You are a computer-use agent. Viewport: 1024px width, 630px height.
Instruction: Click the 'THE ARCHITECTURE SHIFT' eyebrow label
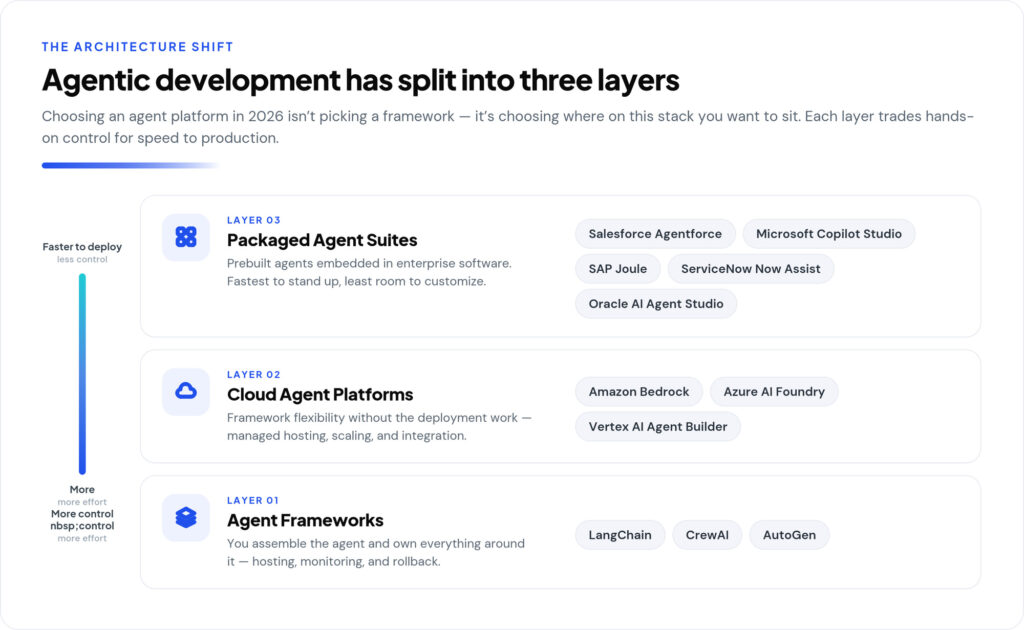coord(137,47)
